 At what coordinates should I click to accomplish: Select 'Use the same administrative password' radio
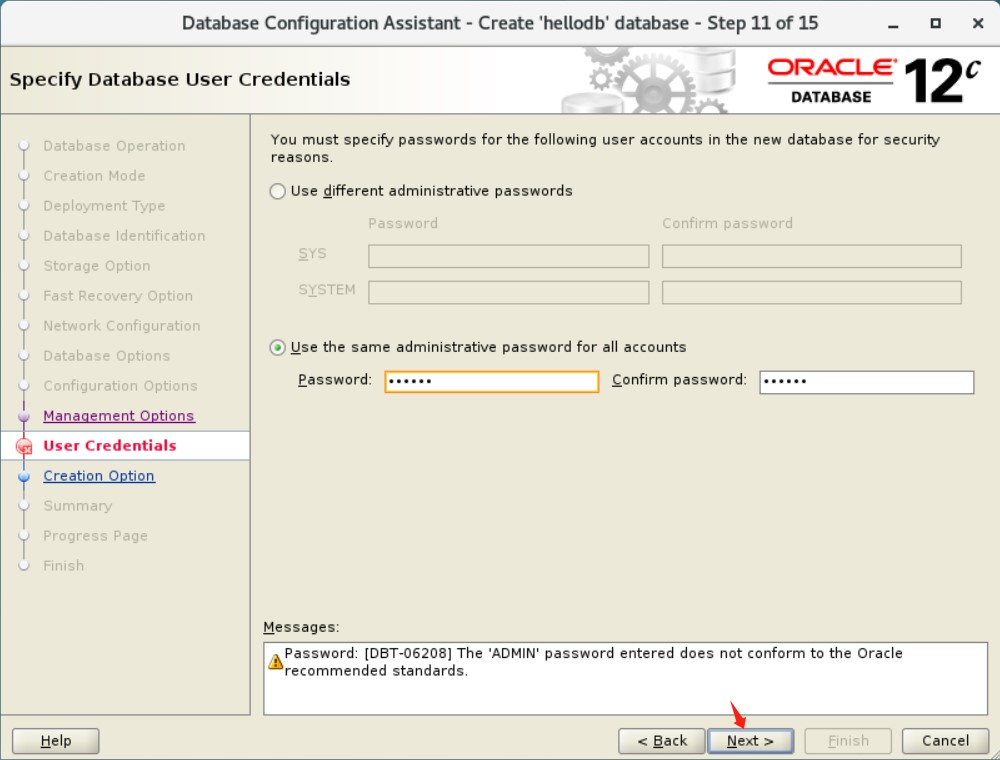(x=277, y=347)
